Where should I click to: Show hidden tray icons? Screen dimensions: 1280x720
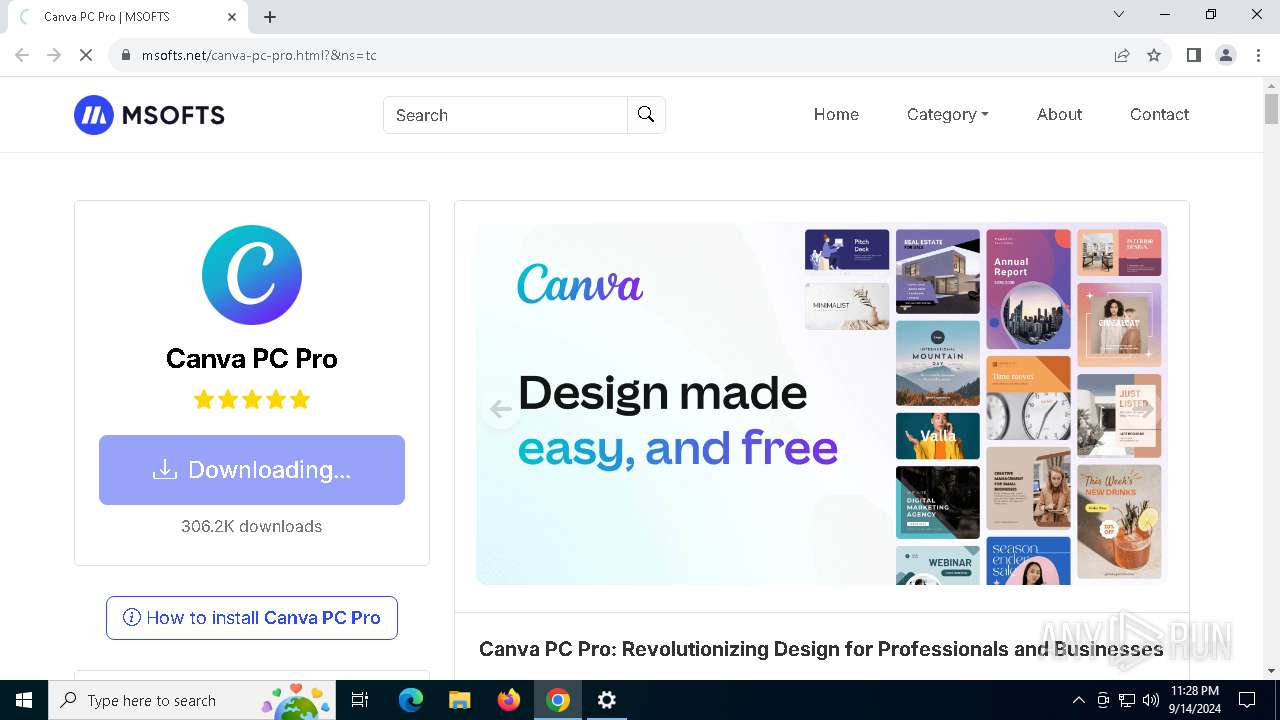[x=1078, y=700]
